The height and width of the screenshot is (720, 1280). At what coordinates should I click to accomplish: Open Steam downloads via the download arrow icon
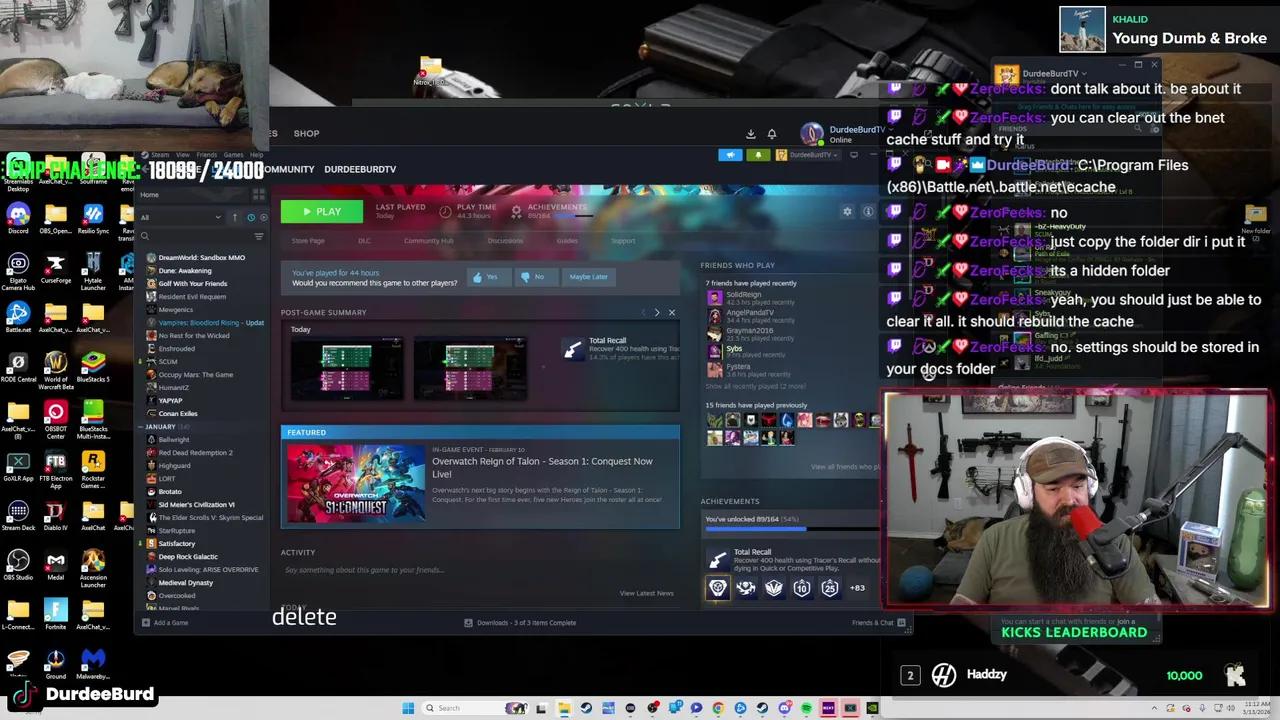pos(750,133)
